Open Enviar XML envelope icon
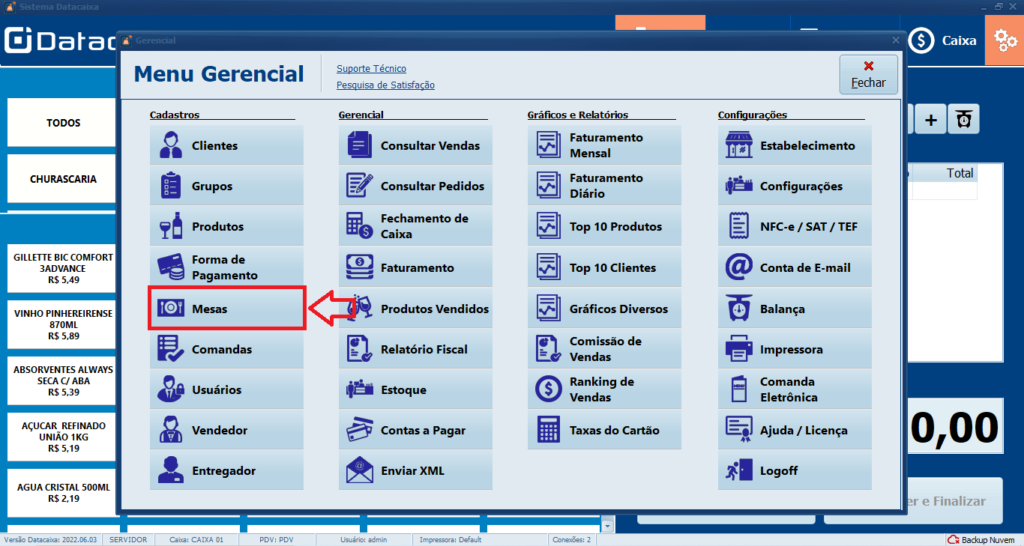Image resolution: width=1024 pixels, height=546 pixels. [x=358, y=471]
